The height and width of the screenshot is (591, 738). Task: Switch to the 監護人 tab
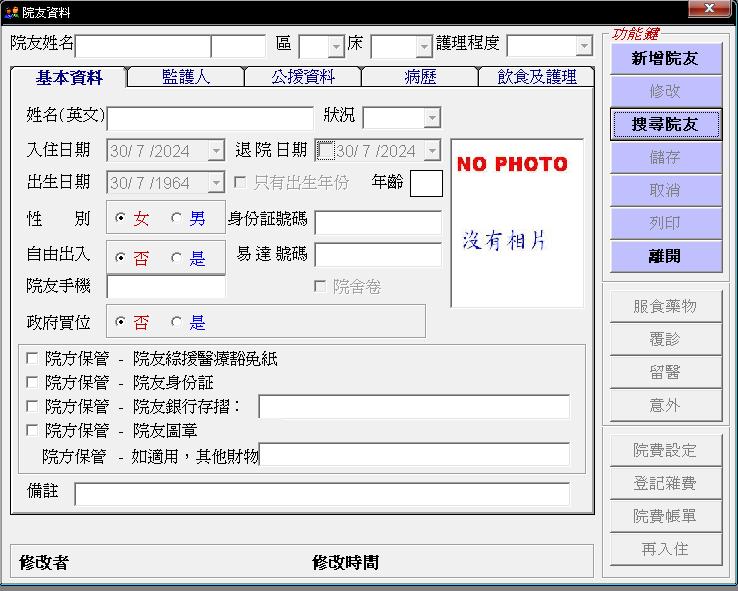(186, 77)
